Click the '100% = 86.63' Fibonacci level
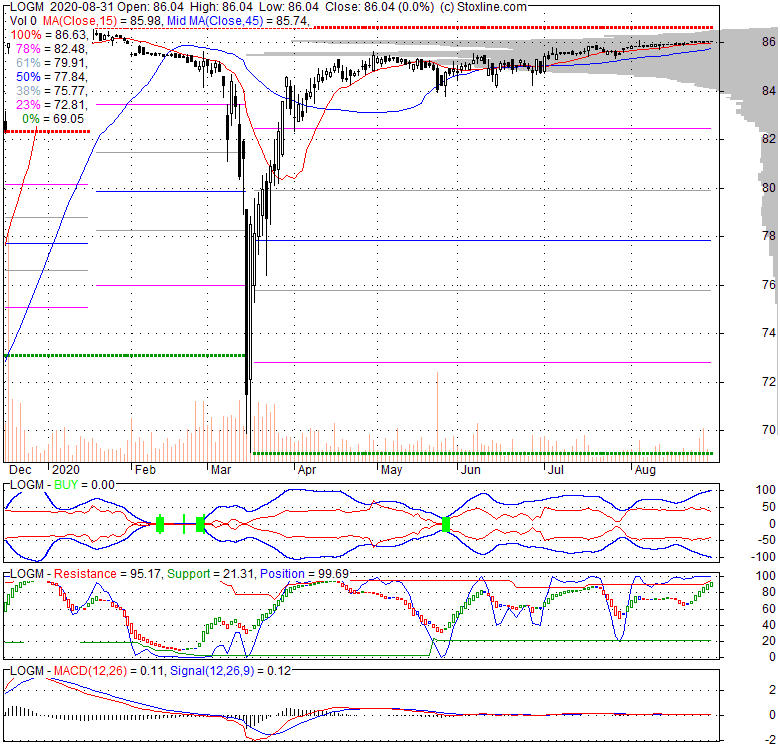 49,34
